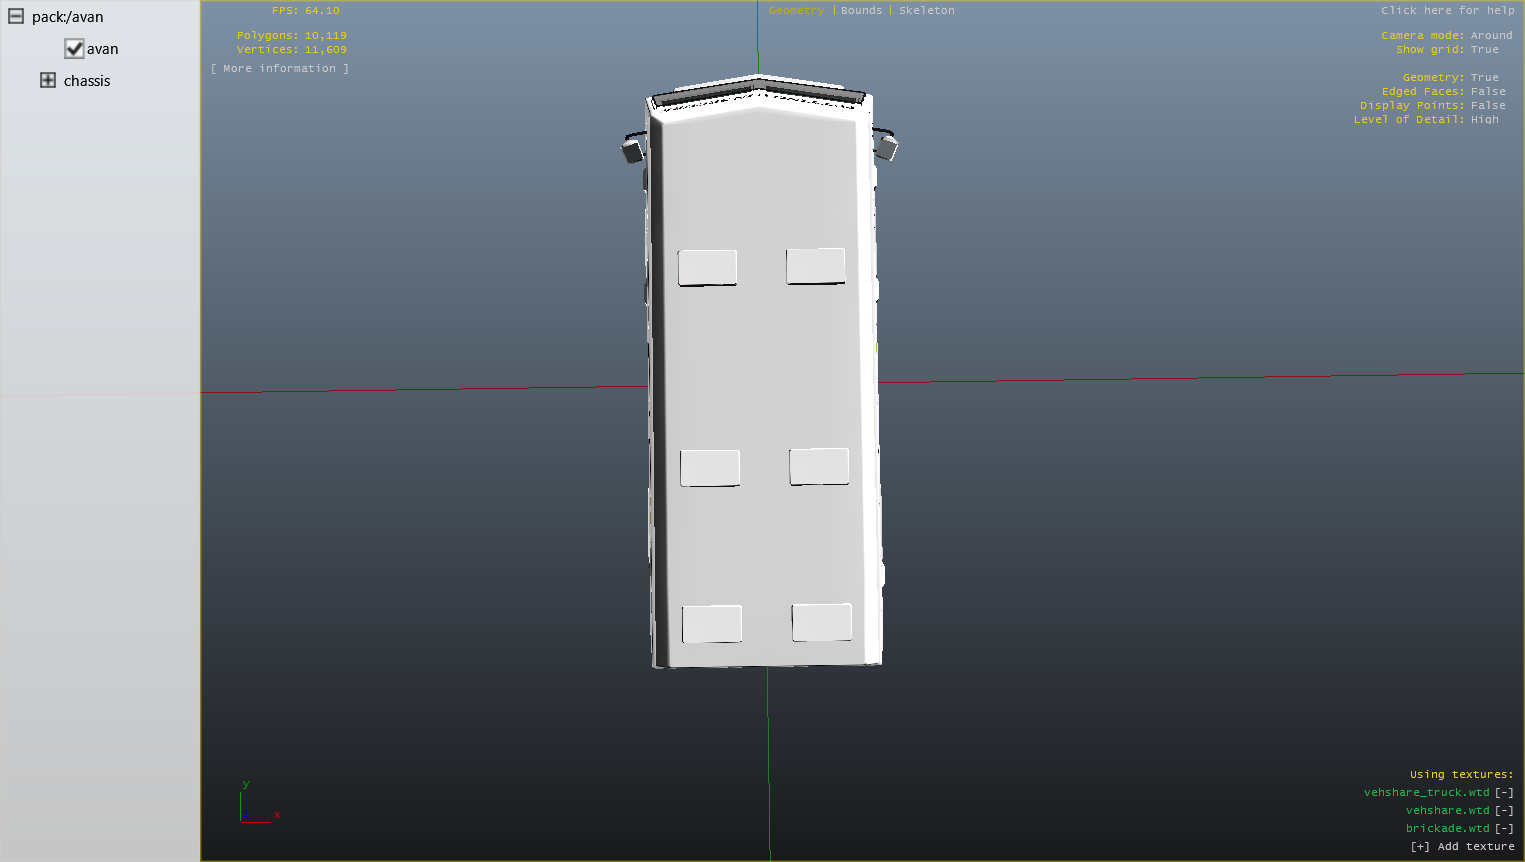This screenshot has height=862, width=1525.
Task: Toggle the avan model checkbox
Action: 74,49
